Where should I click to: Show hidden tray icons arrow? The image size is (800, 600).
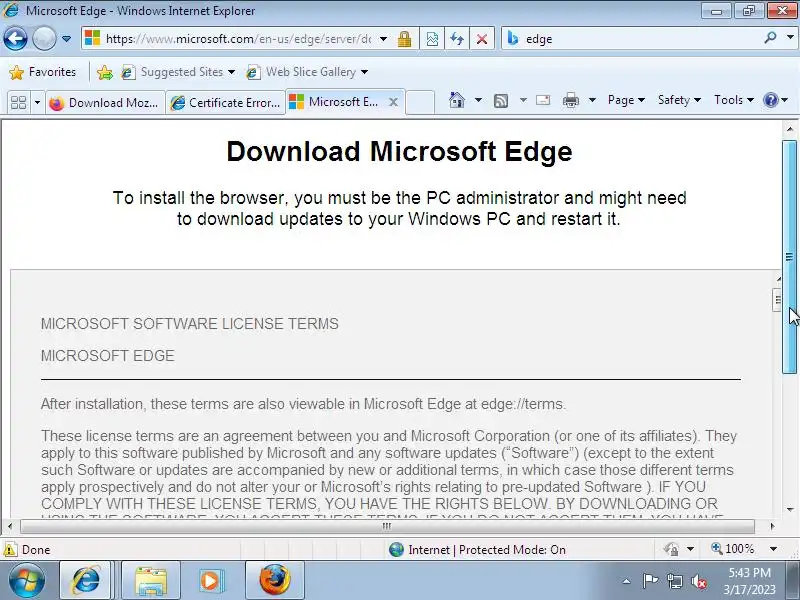pos(626,581)
